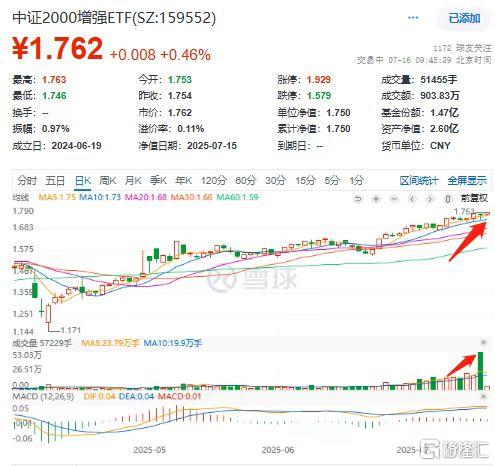The image size is (495, 466).
Task: Switch to the 周K weekly chart tab
Action: tap(108, 181)
